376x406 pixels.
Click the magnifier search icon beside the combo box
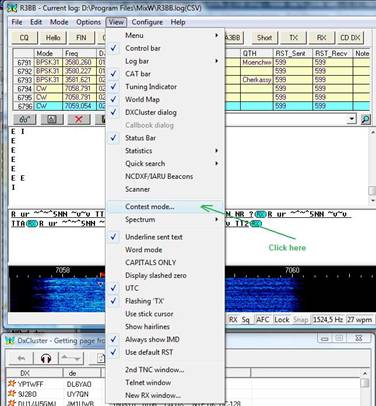[x=365, y=119]
